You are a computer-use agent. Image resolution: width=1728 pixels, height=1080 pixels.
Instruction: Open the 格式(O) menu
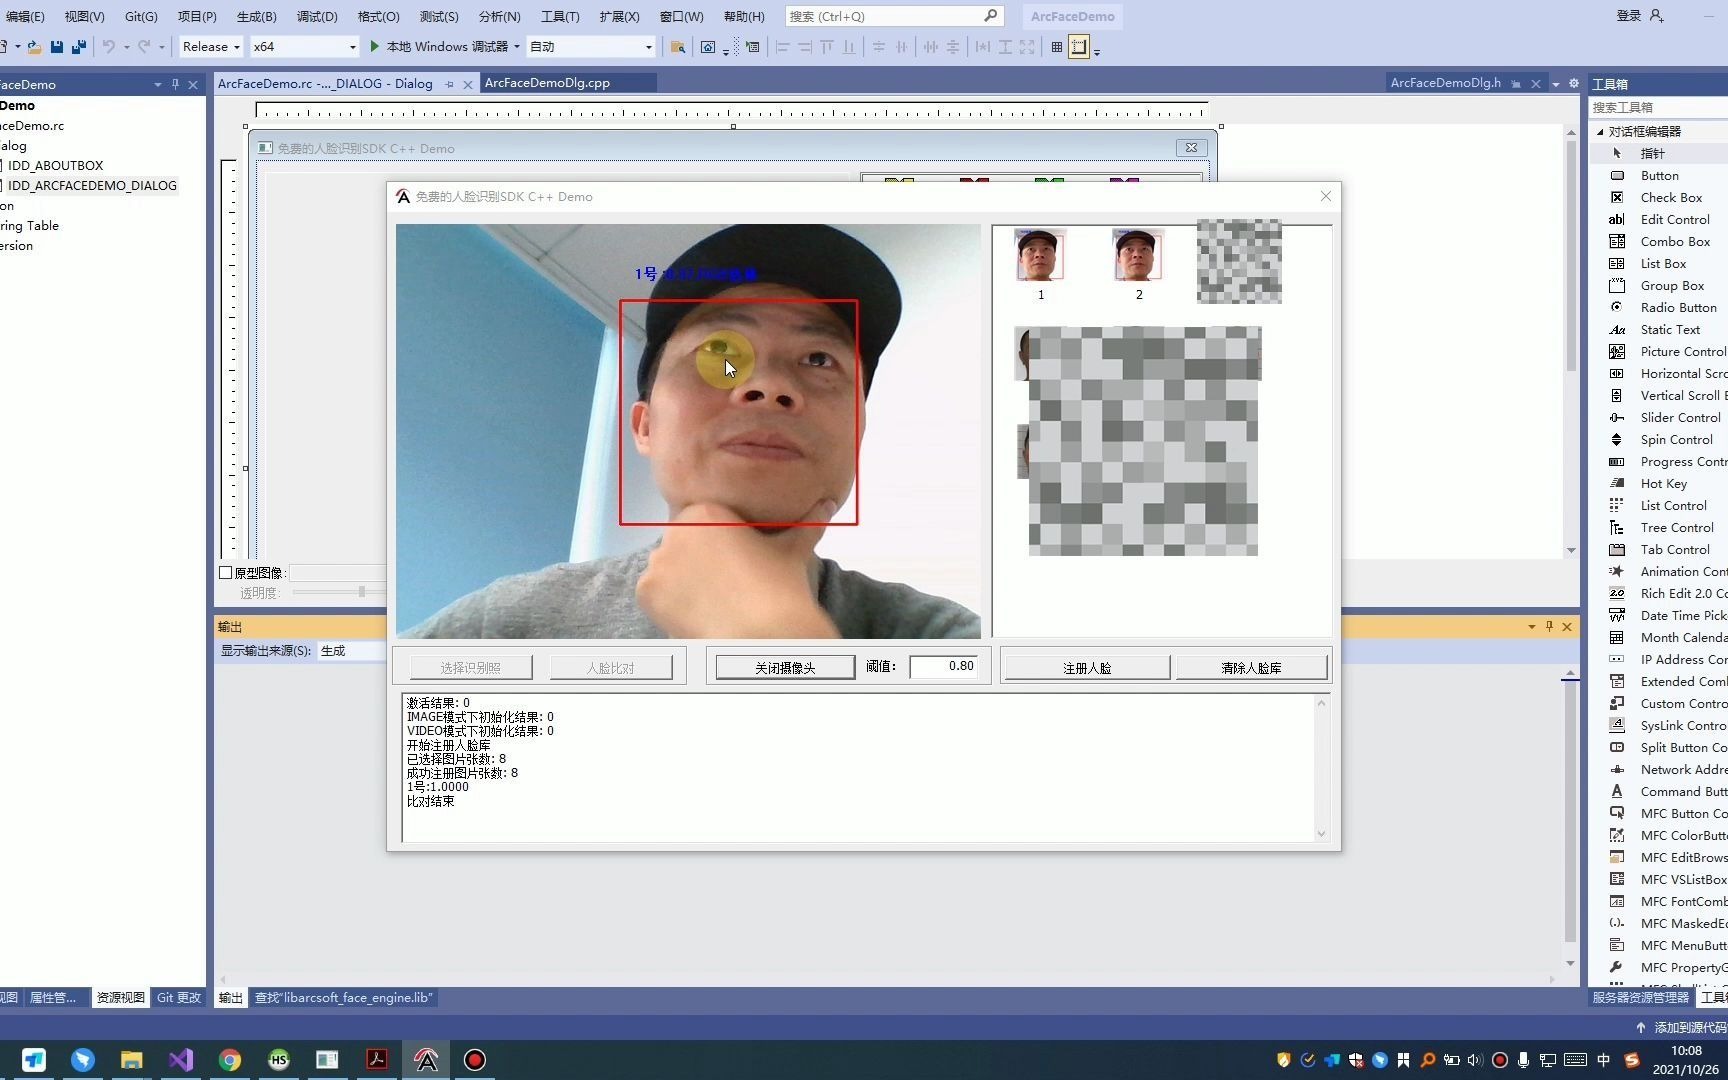378,16
